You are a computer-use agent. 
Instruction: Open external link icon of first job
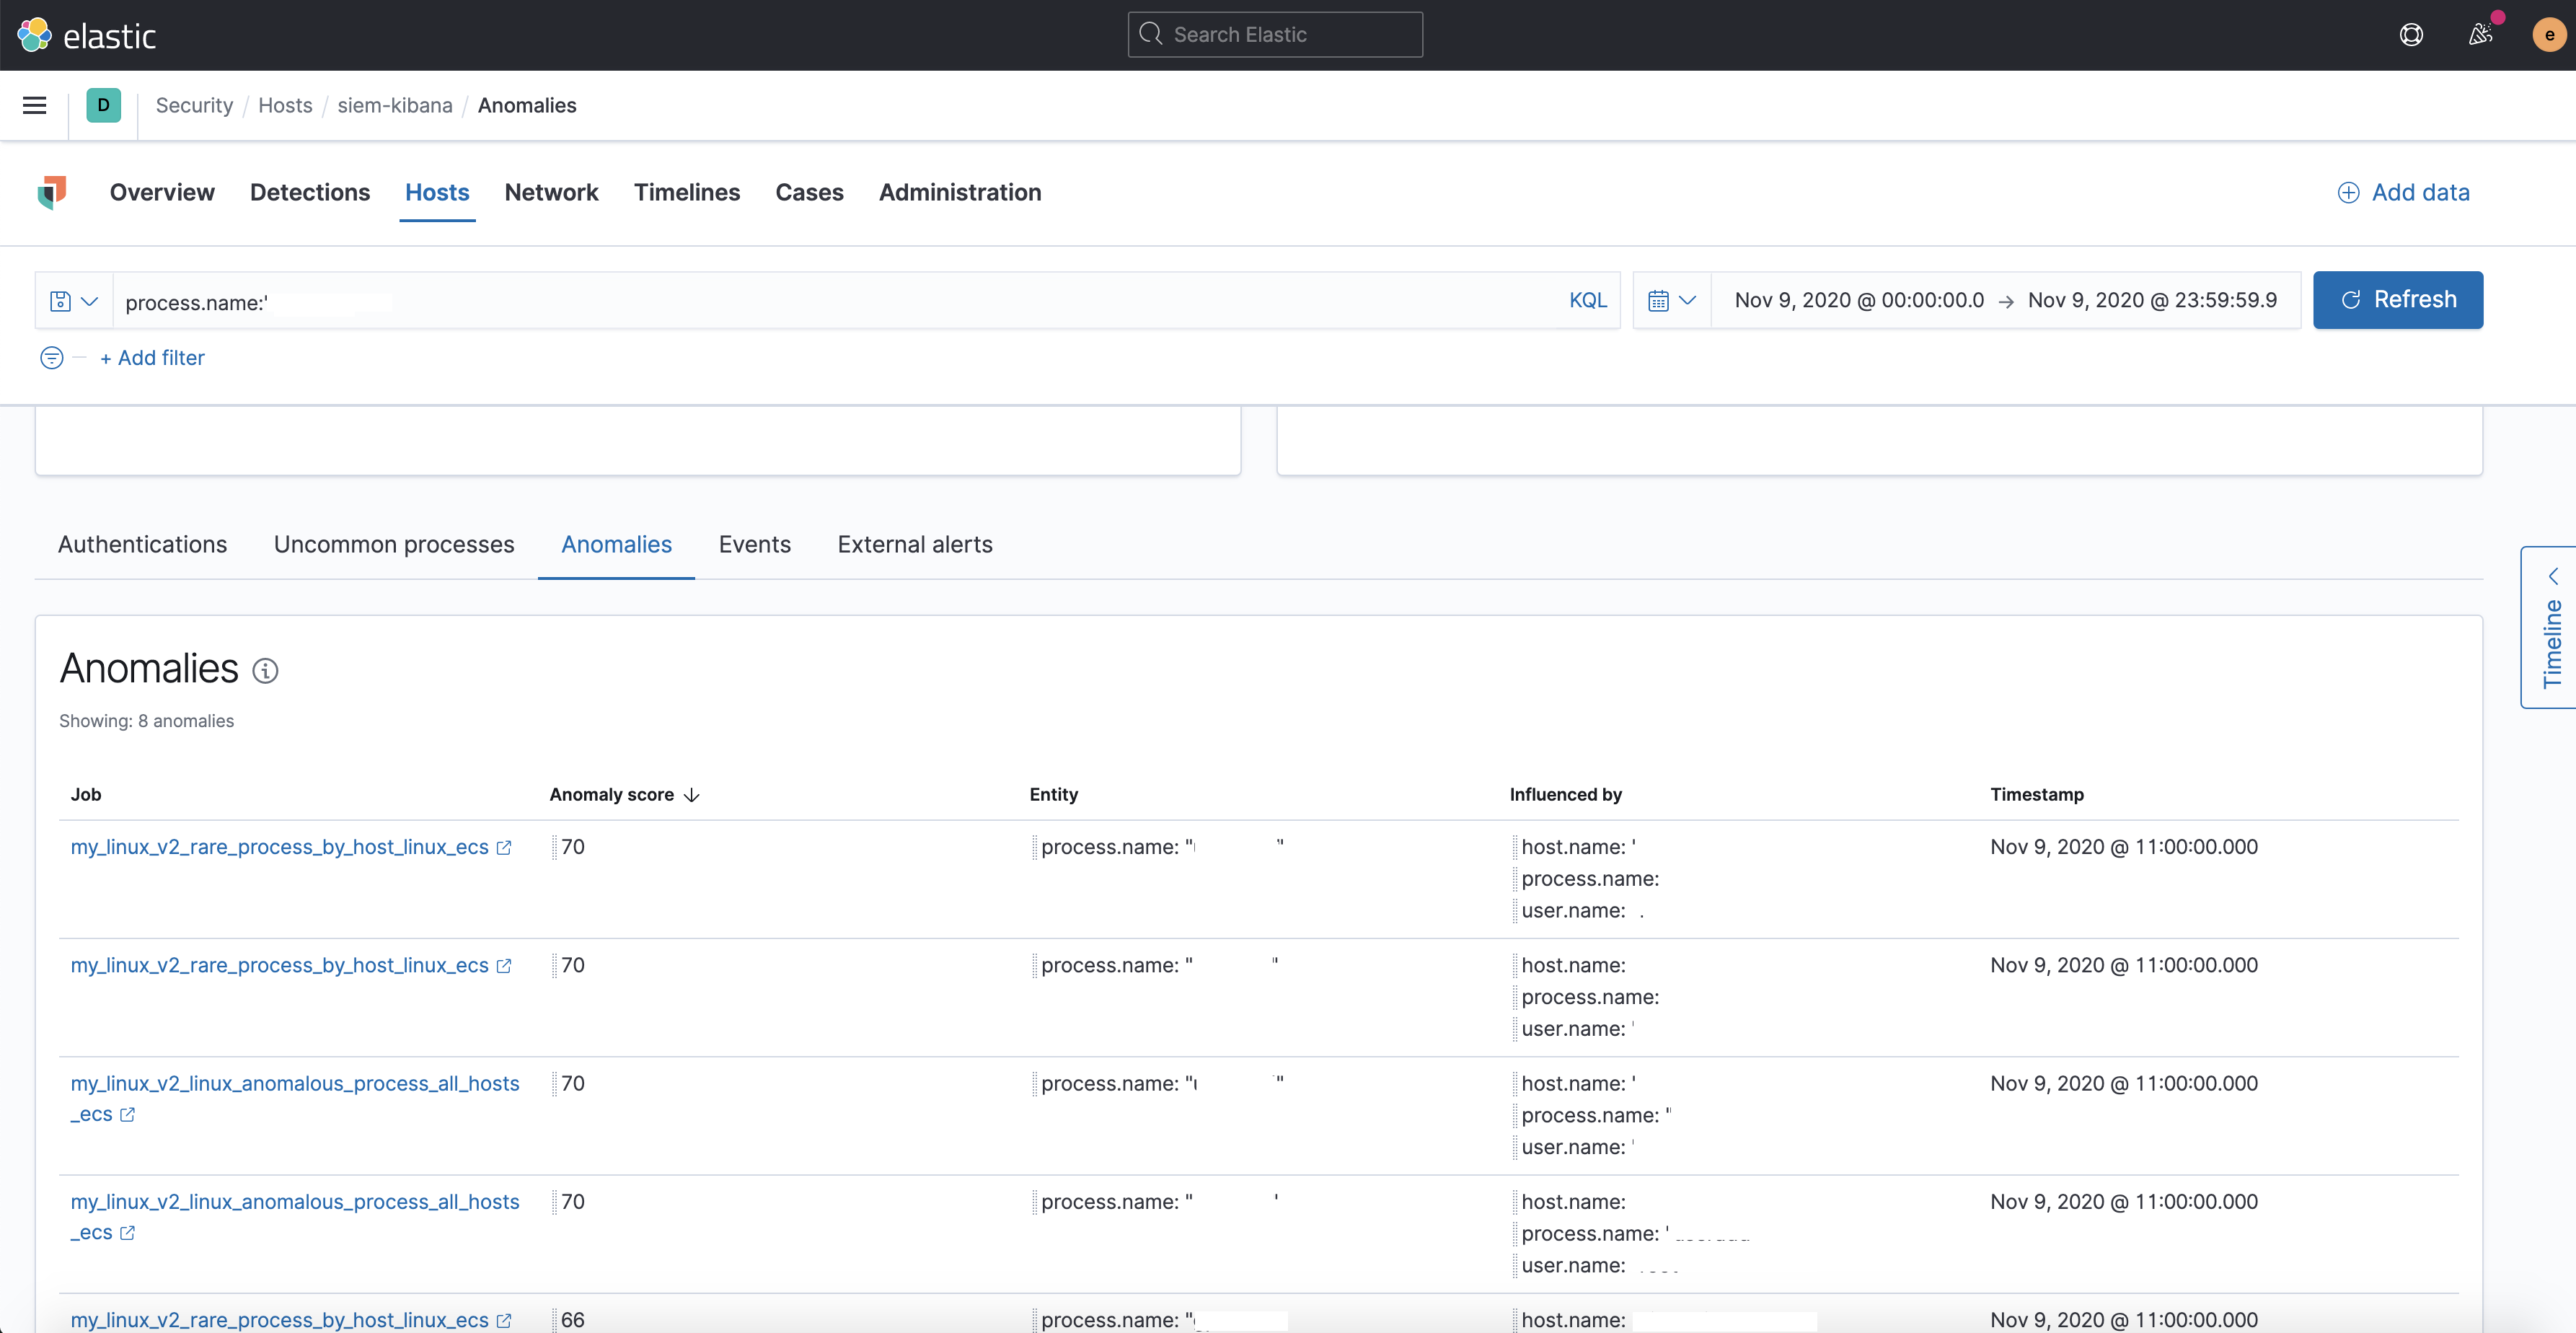(x=504, y=848)
